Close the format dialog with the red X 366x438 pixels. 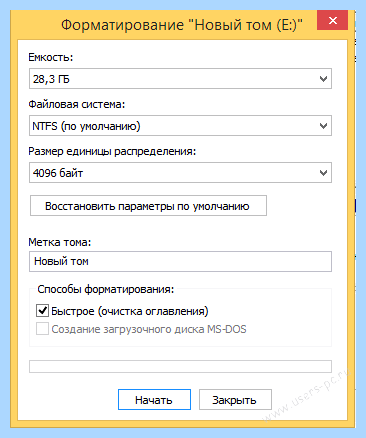tap(332, 21)
